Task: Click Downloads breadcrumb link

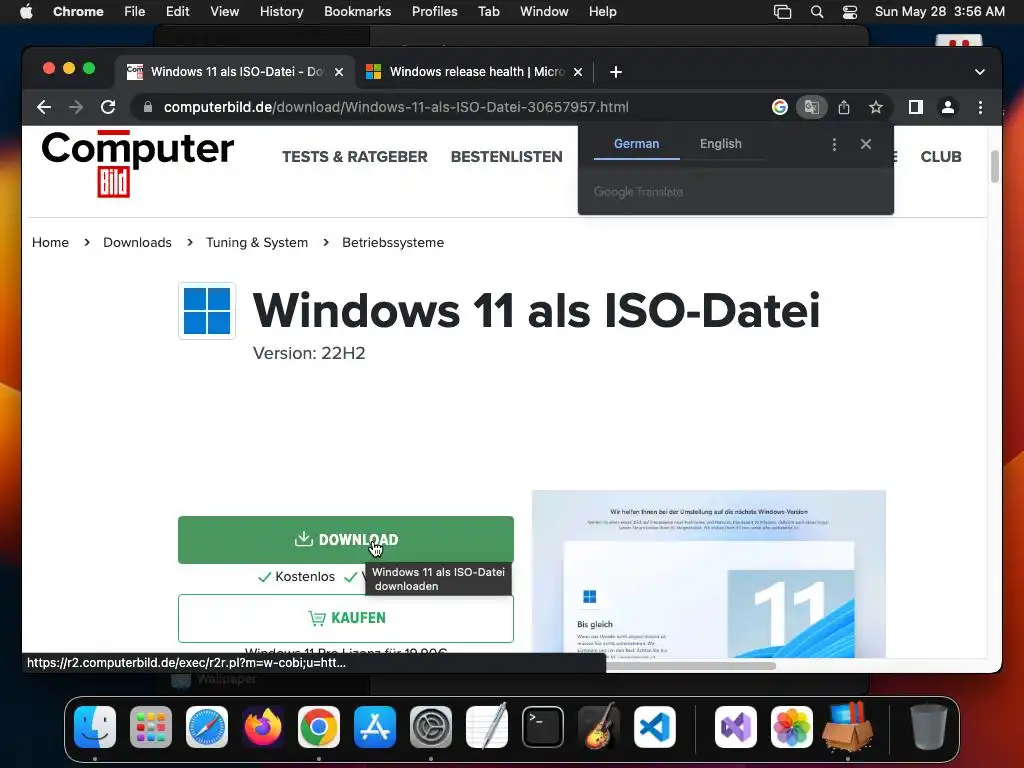Action: (137, 242)
